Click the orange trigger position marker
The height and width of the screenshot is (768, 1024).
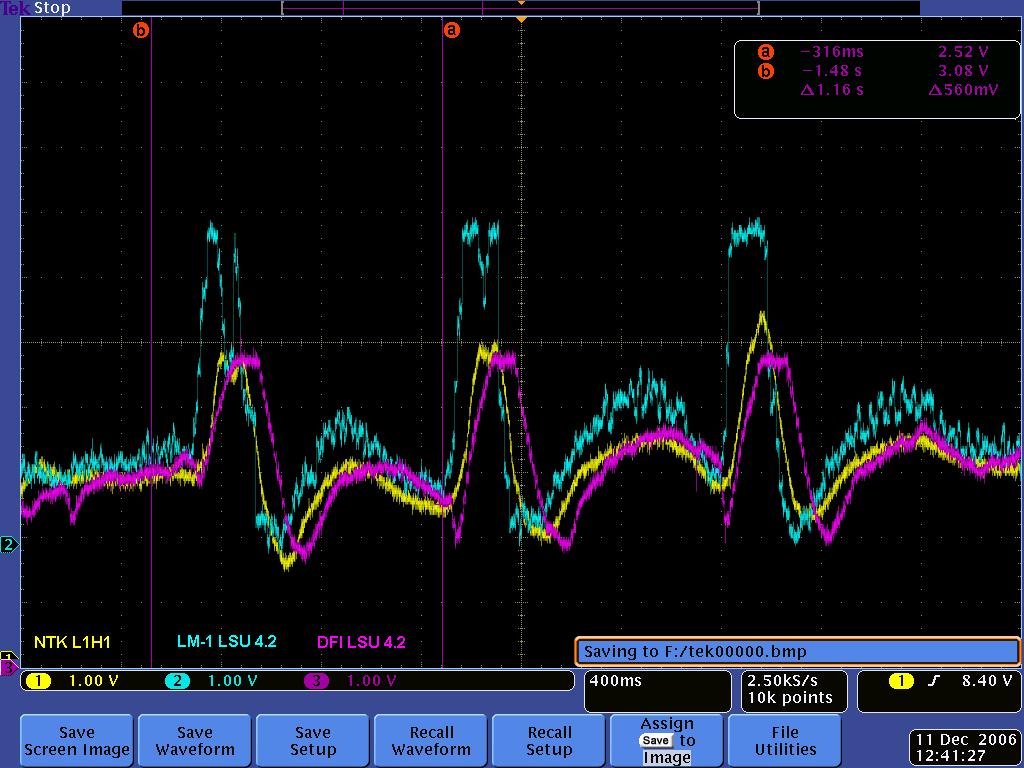coord(520,18)
